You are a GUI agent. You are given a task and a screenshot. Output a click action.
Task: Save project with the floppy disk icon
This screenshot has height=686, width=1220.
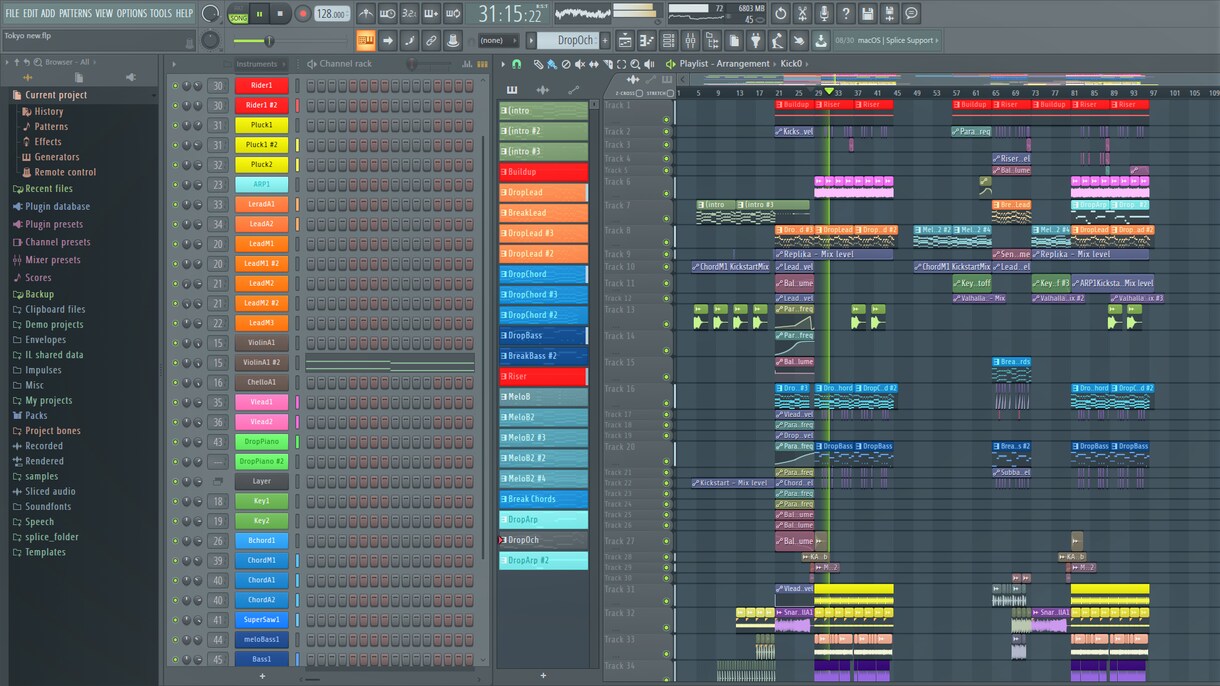[868, 14]
